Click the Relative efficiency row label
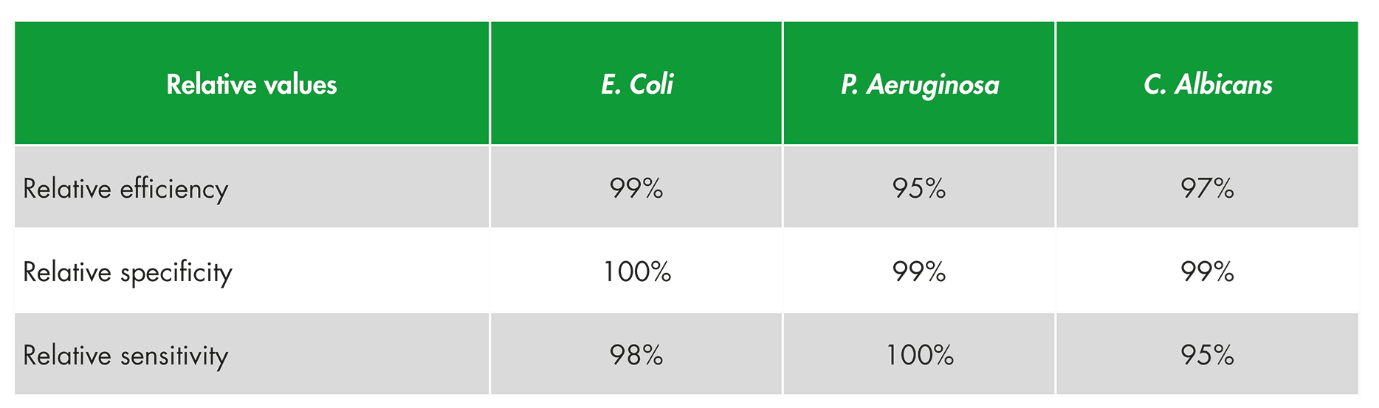 coord(126,189)
